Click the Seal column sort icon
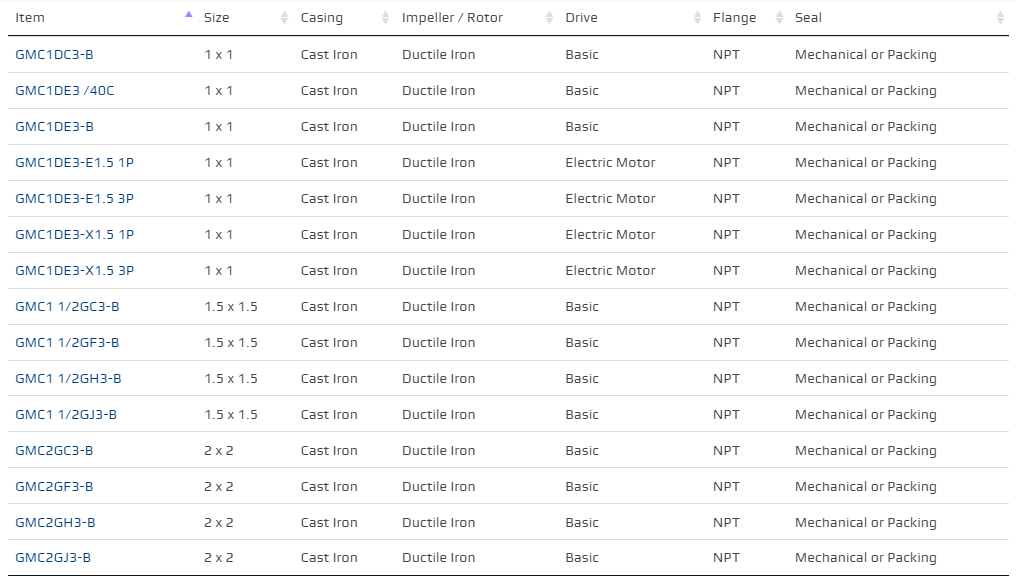 click(x=1000, y=18)
